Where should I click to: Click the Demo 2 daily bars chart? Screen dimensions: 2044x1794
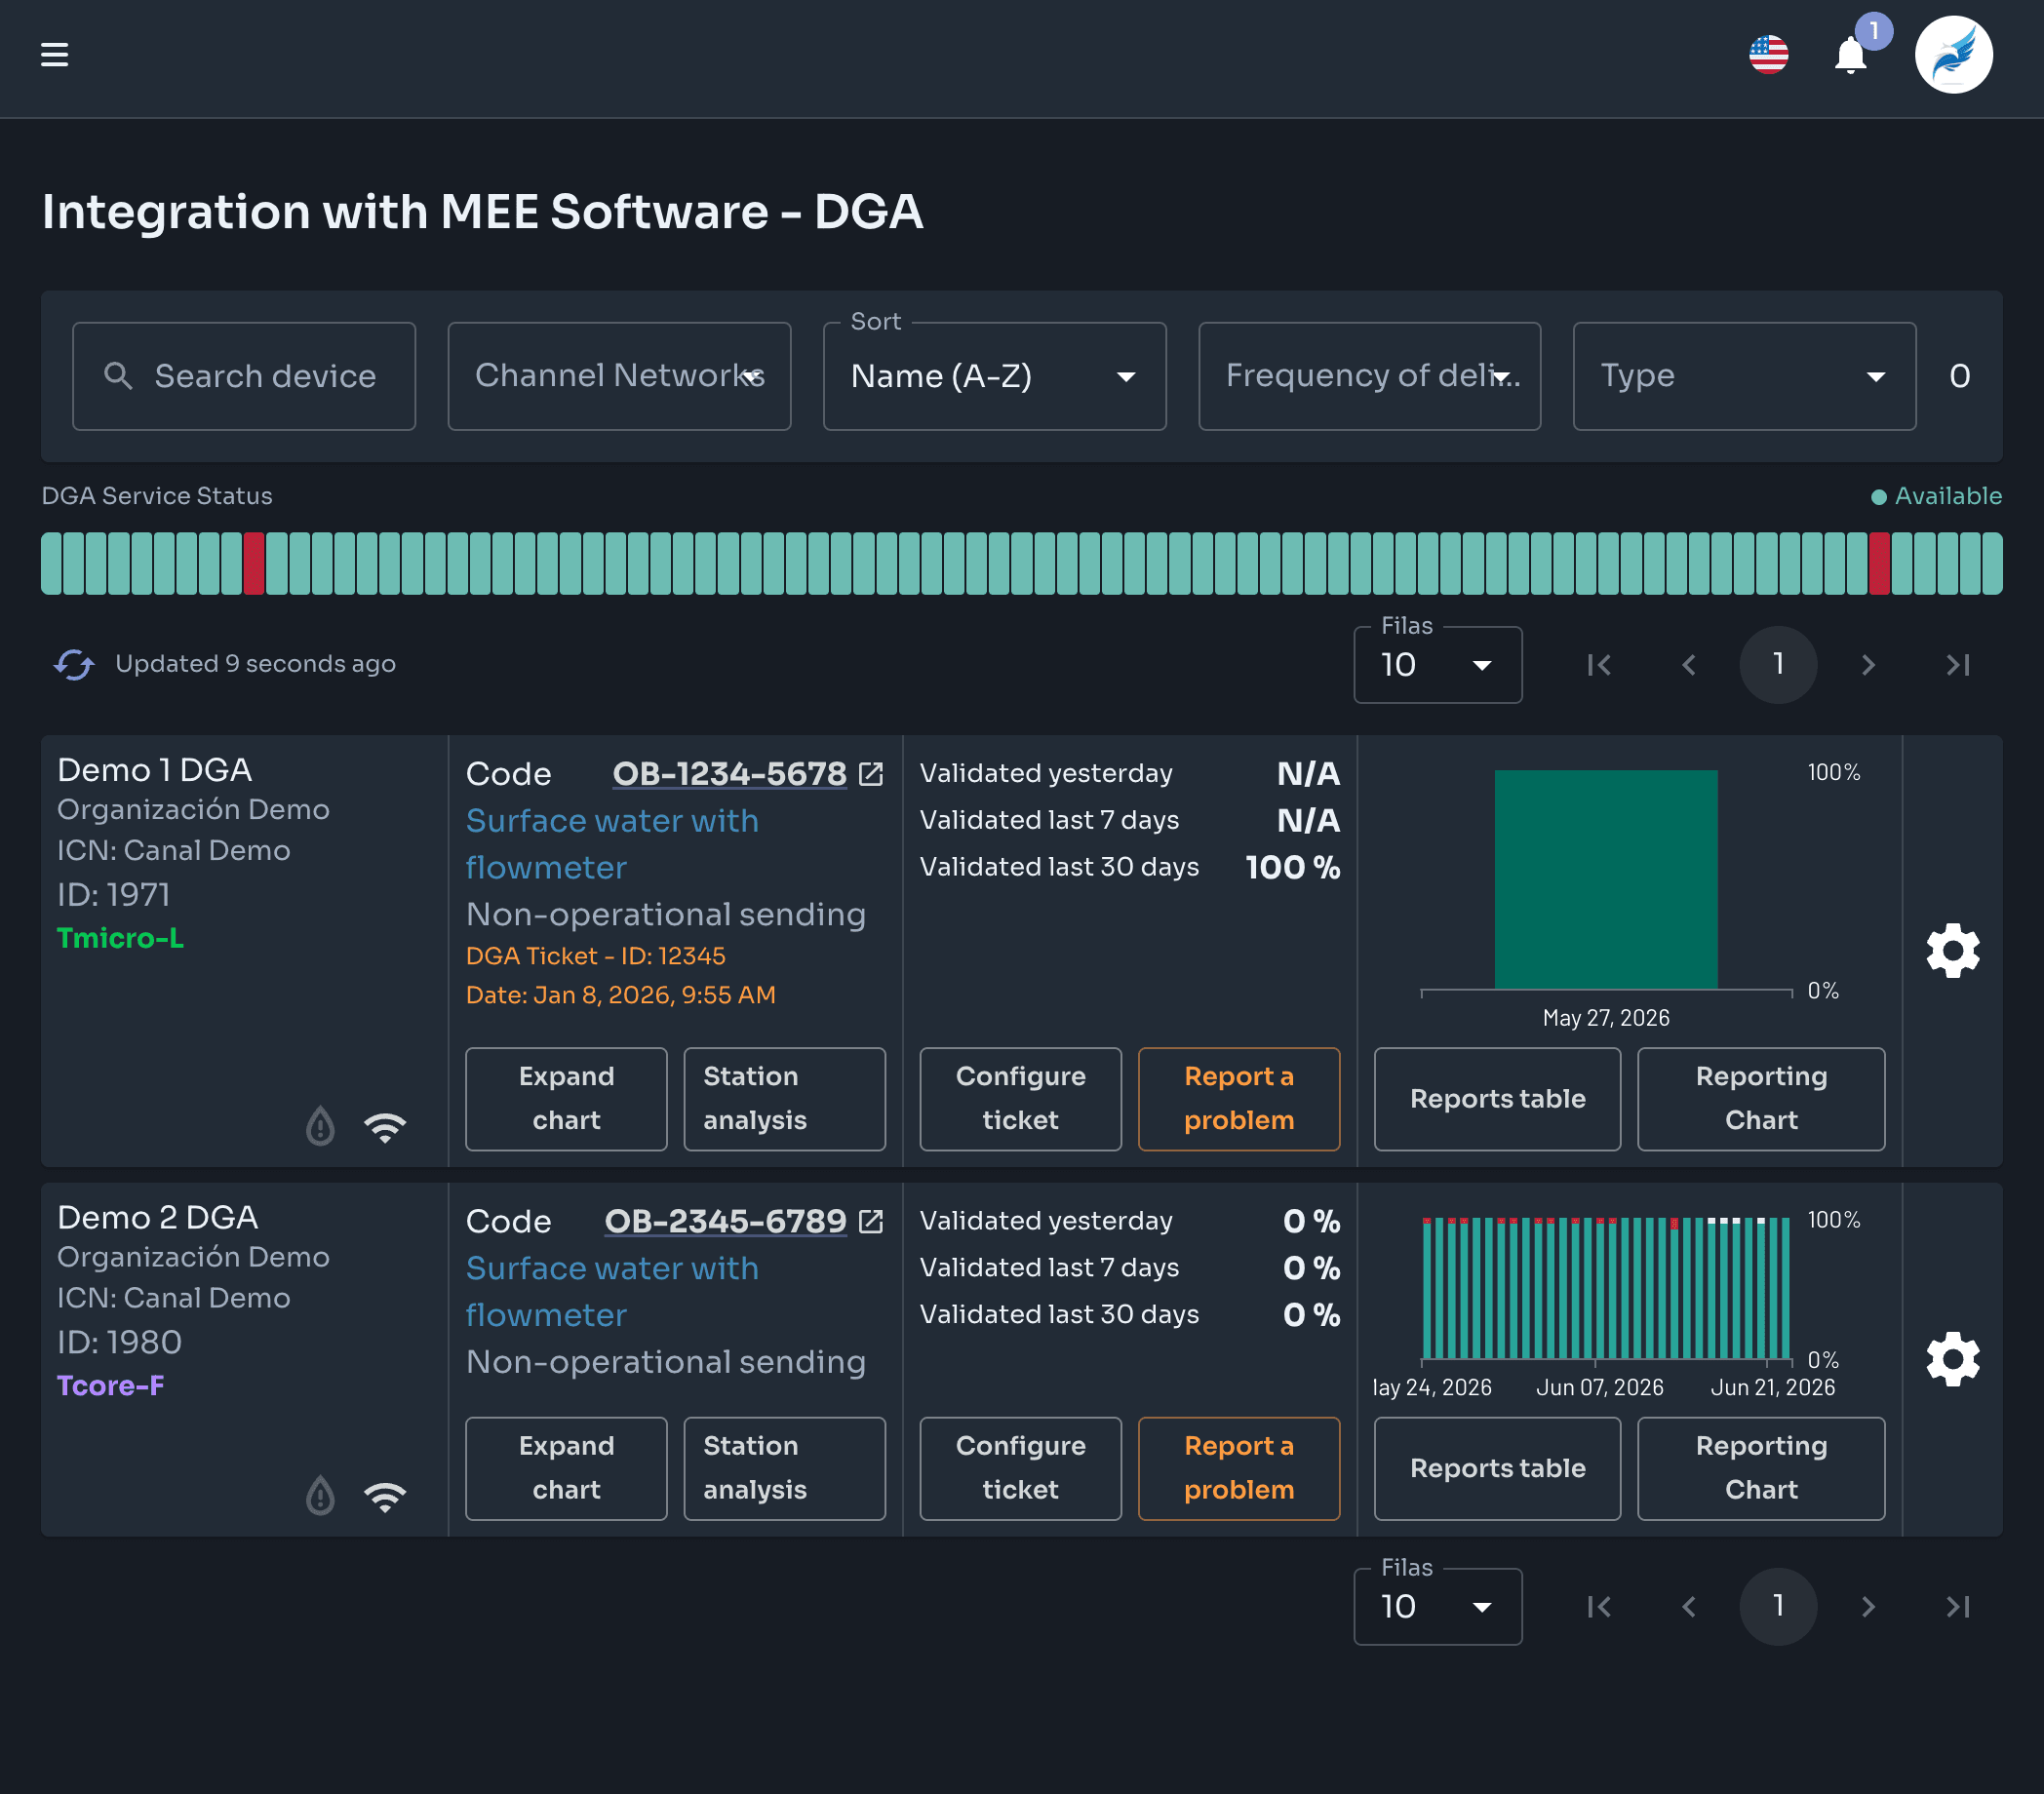pyautogui.click(x=1606, y=1288)
